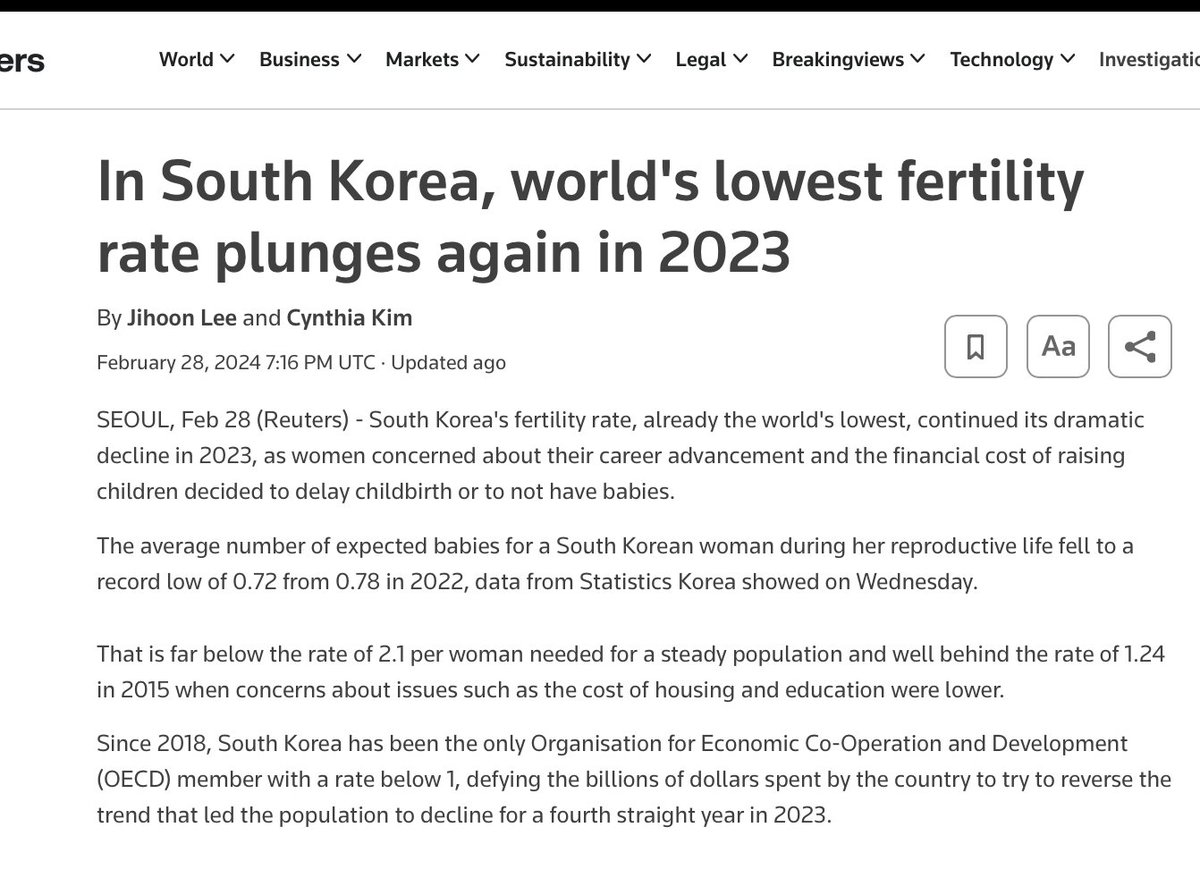This screenshot has width=1200, height=878.
Task: Expand the World navigation dropdown
Action: coord(229,59)
